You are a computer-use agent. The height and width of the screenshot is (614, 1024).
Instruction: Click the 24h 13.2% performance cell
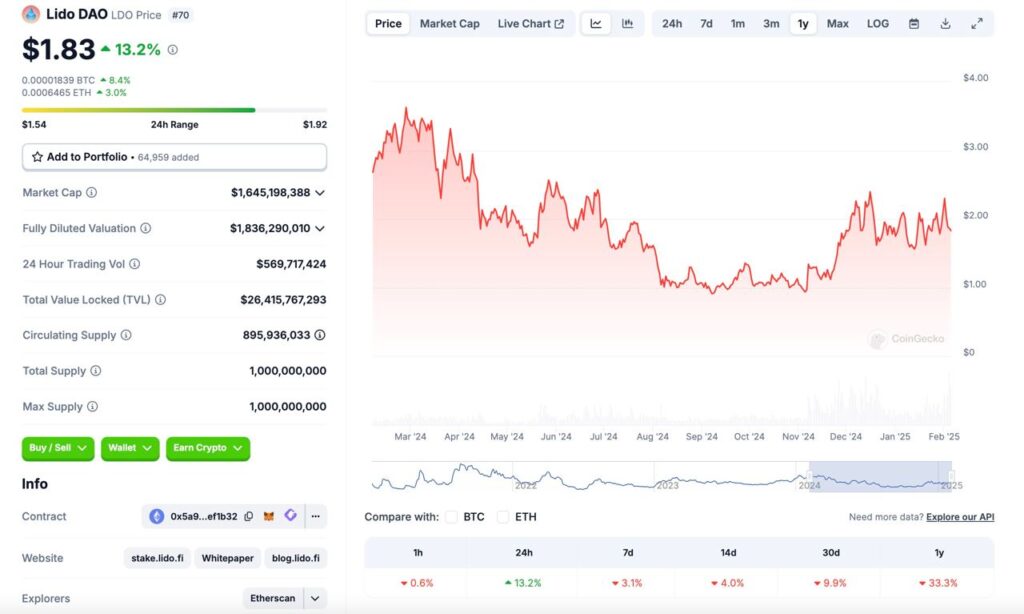523,583
